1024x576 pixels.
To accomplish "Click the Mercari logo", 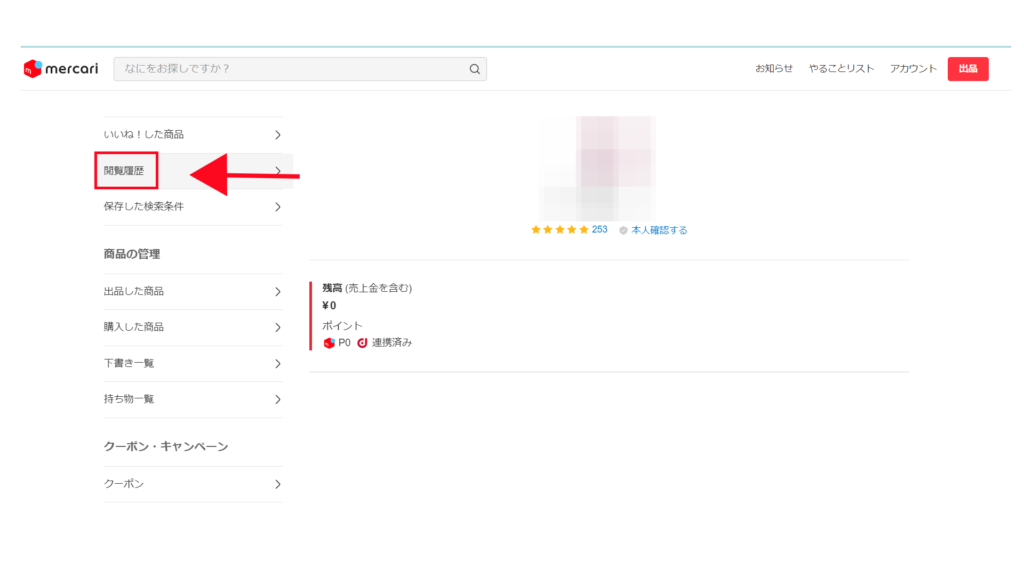I will (61, 69).
